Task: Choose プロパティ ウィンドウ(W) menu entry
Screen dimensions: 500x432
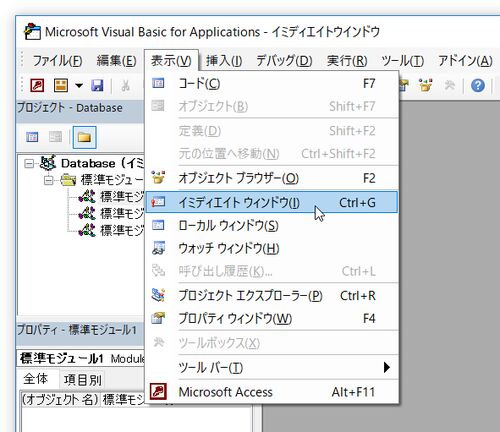Action: 272,319
